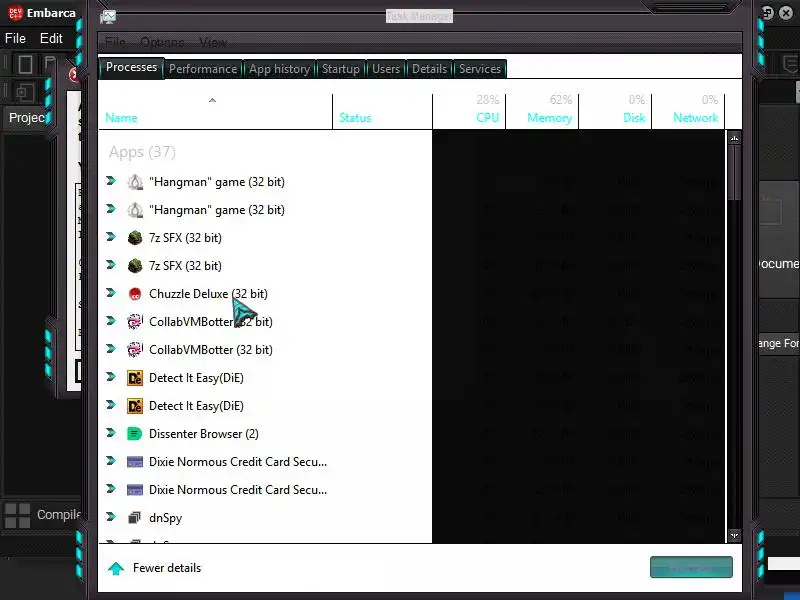Click the upper Dixie Normous Credit Card icon
This screenshot has width=800, height=600.
(135, 462)
